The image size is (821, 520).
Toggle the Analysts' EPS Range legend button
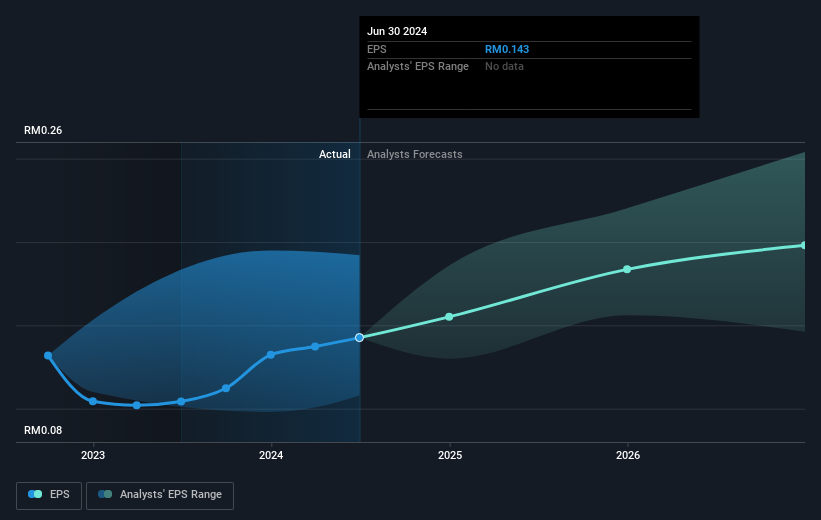click(x=160, y=495)
